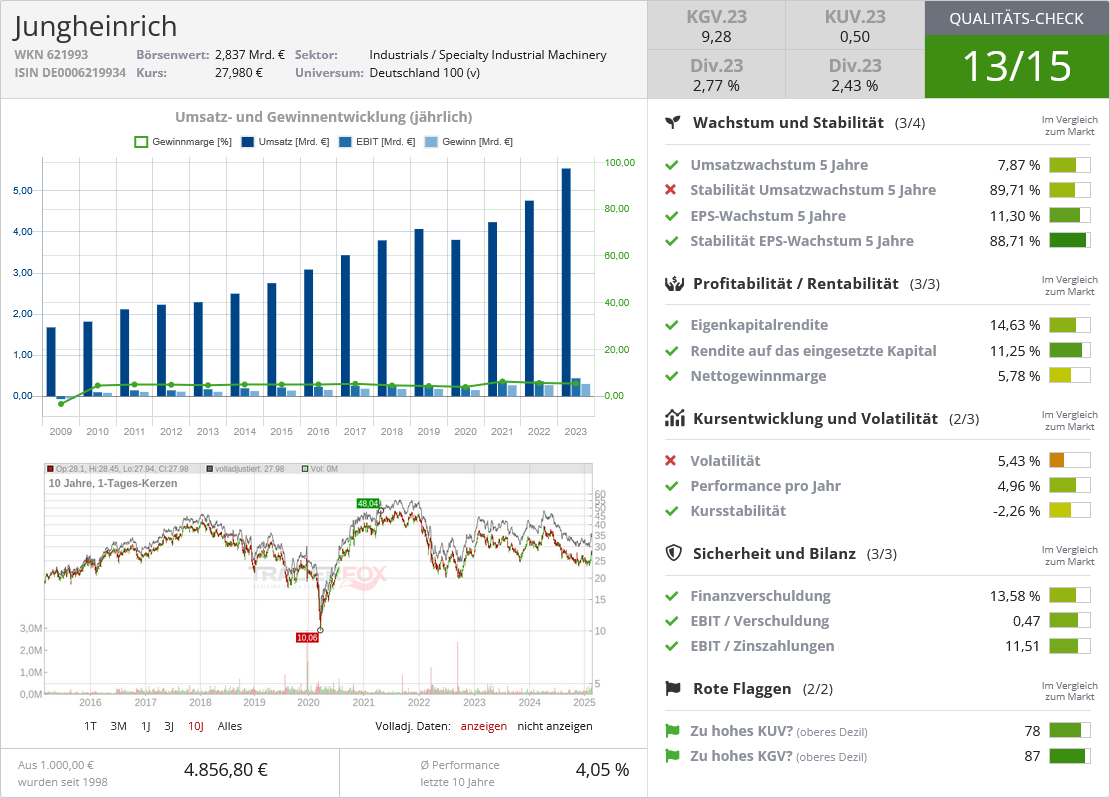This screenshot has width=1110, height=798.
Task: Click the Umsatz- und Gewinnentwicklung (jährlich) chart title
Action: 324,117
